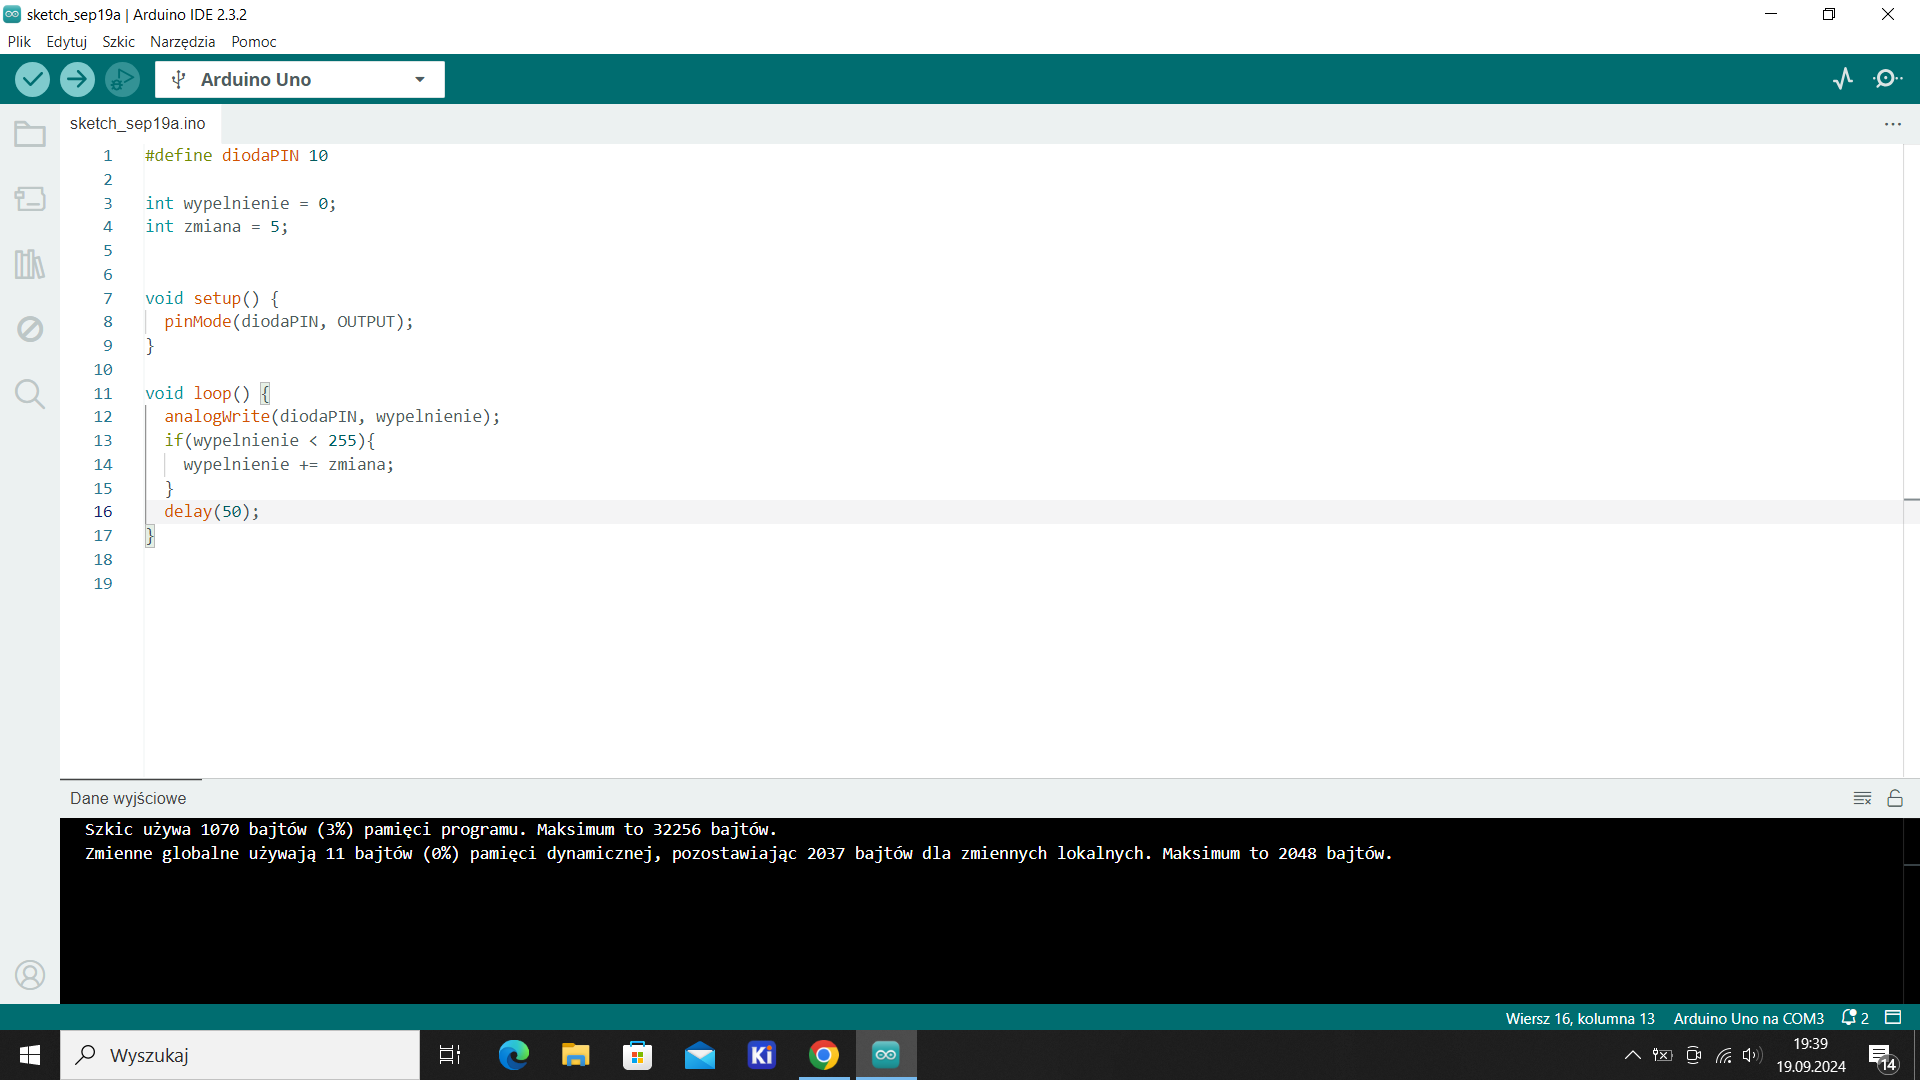The width and height of the screenshot is (1920, 1080).
Task: Switch to Google Chrome on the taskbar
Action: coord(824,1055)
